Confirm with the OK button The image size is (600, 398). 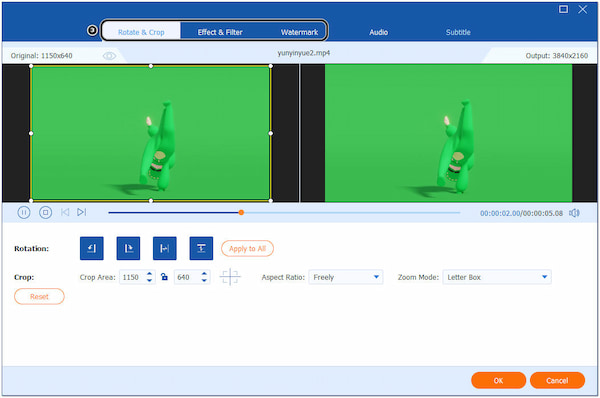coord(498,380)
